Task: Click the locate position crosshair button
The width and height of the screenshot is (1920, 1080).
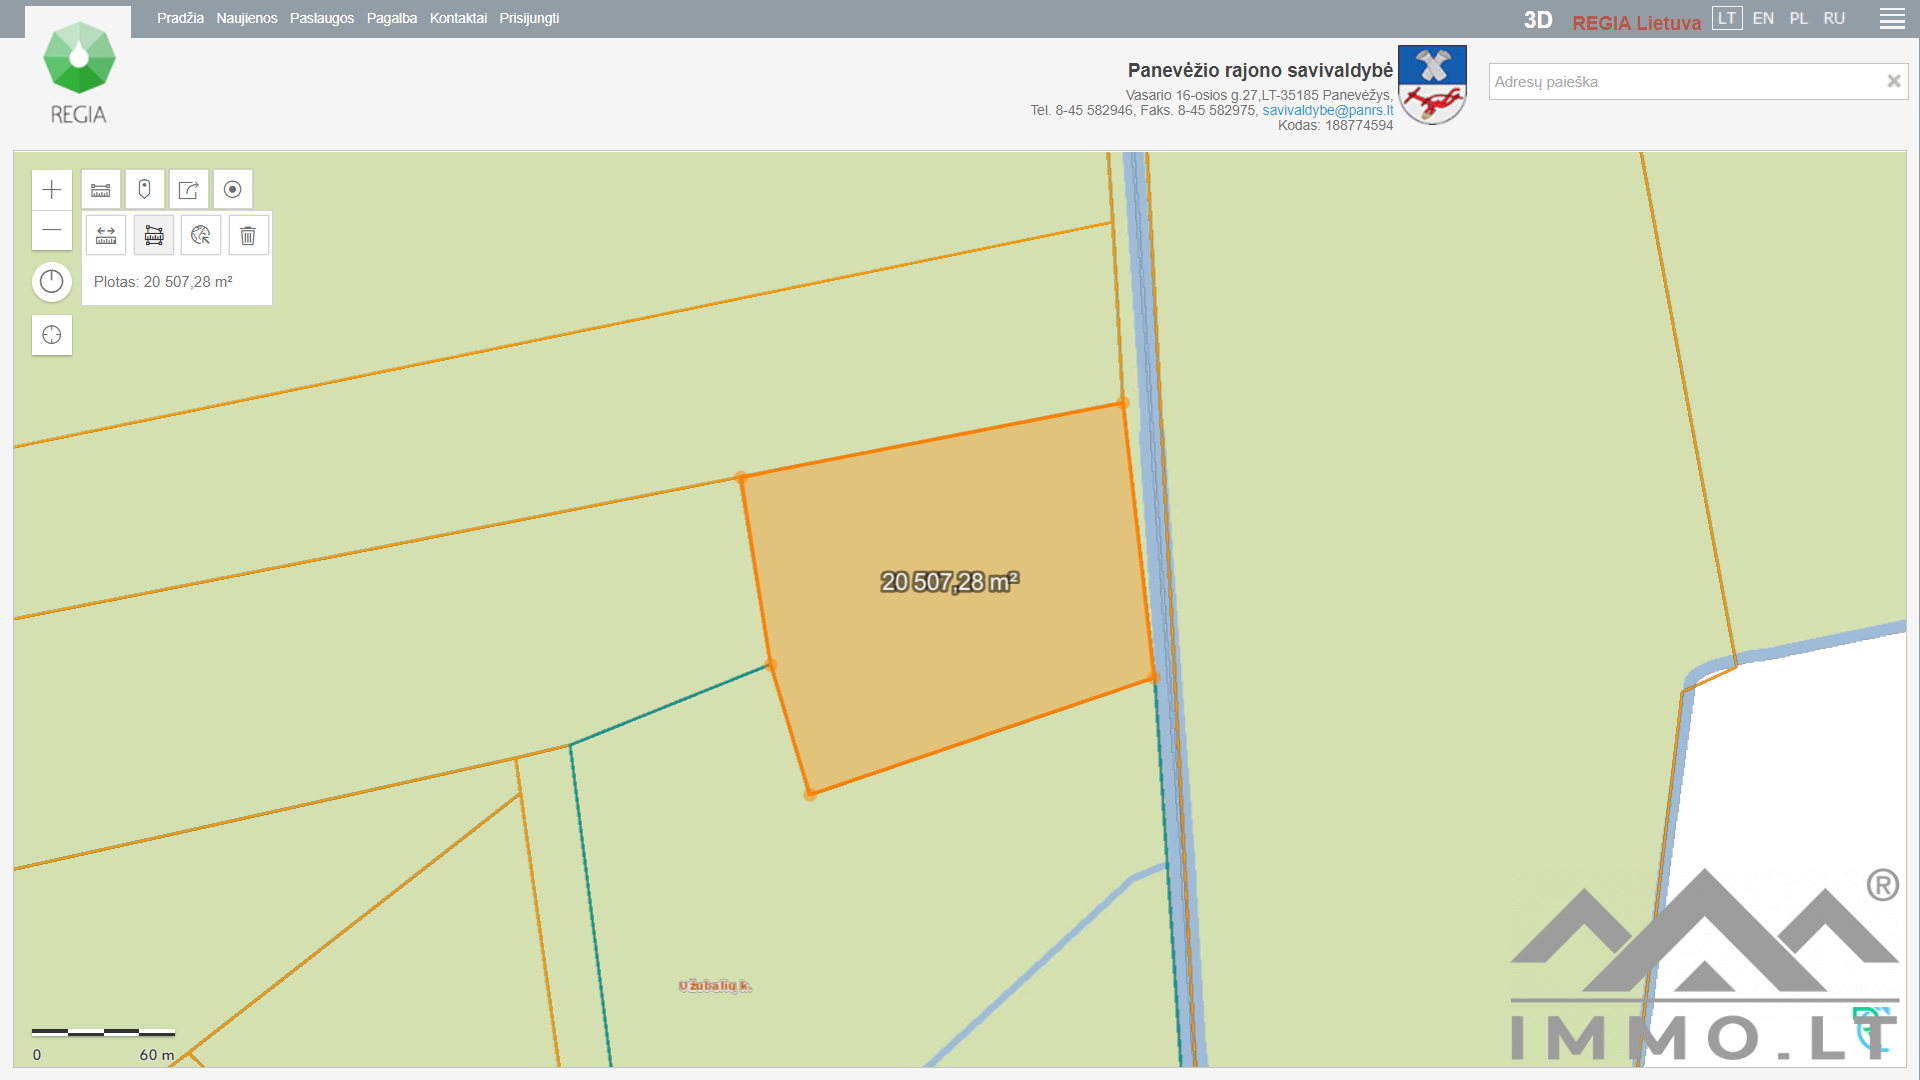Action: (52, 335)
